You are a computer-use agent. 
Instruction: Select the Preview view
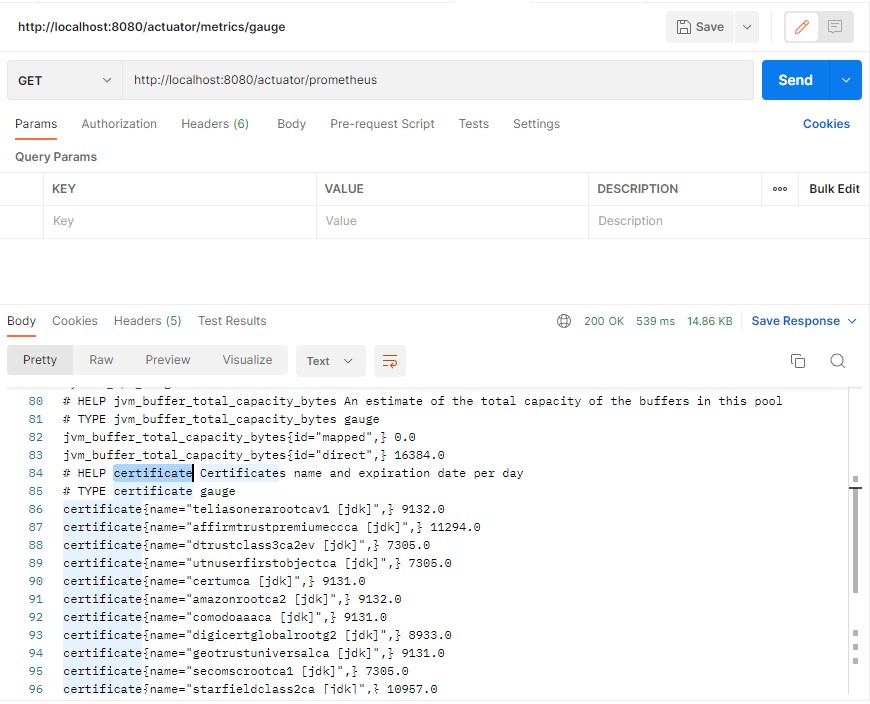(x=168, y=360)
